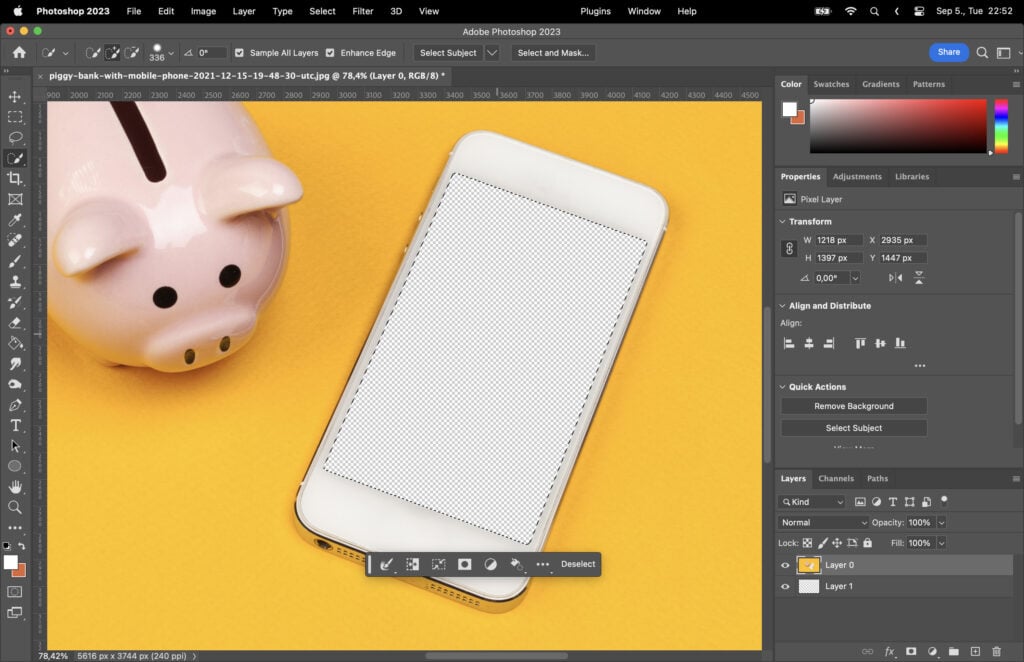Image resolution: width=1024 pixels, height=662 pixels.
Task: Create a new layer in the Layers panel
Action: tap(975, 651)
